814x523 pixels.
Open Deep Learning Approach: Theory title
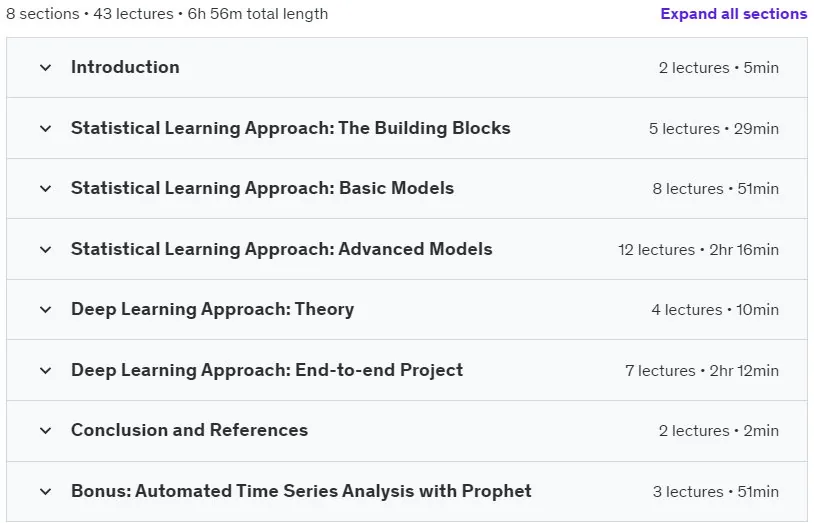(212, 310)
